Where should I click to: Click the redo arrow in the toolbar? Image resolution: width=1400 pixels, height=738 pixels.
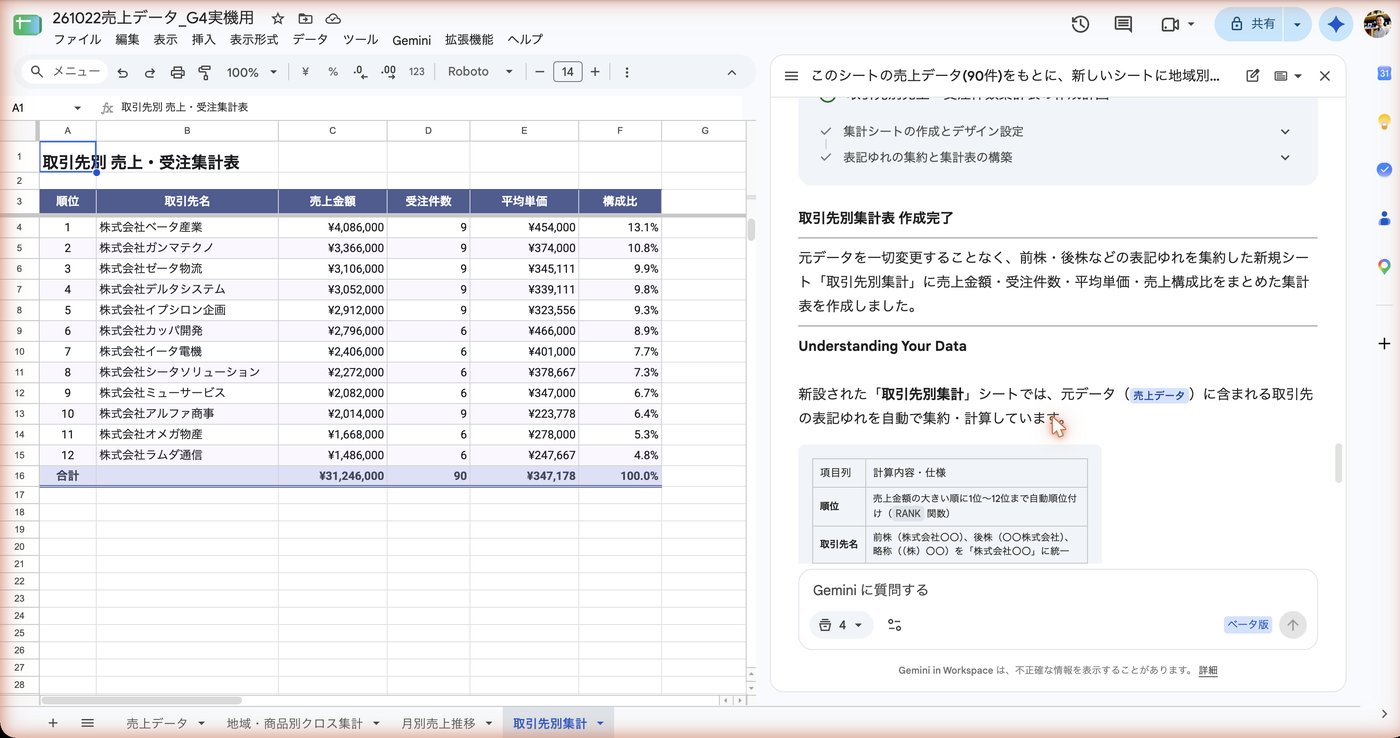150,72
